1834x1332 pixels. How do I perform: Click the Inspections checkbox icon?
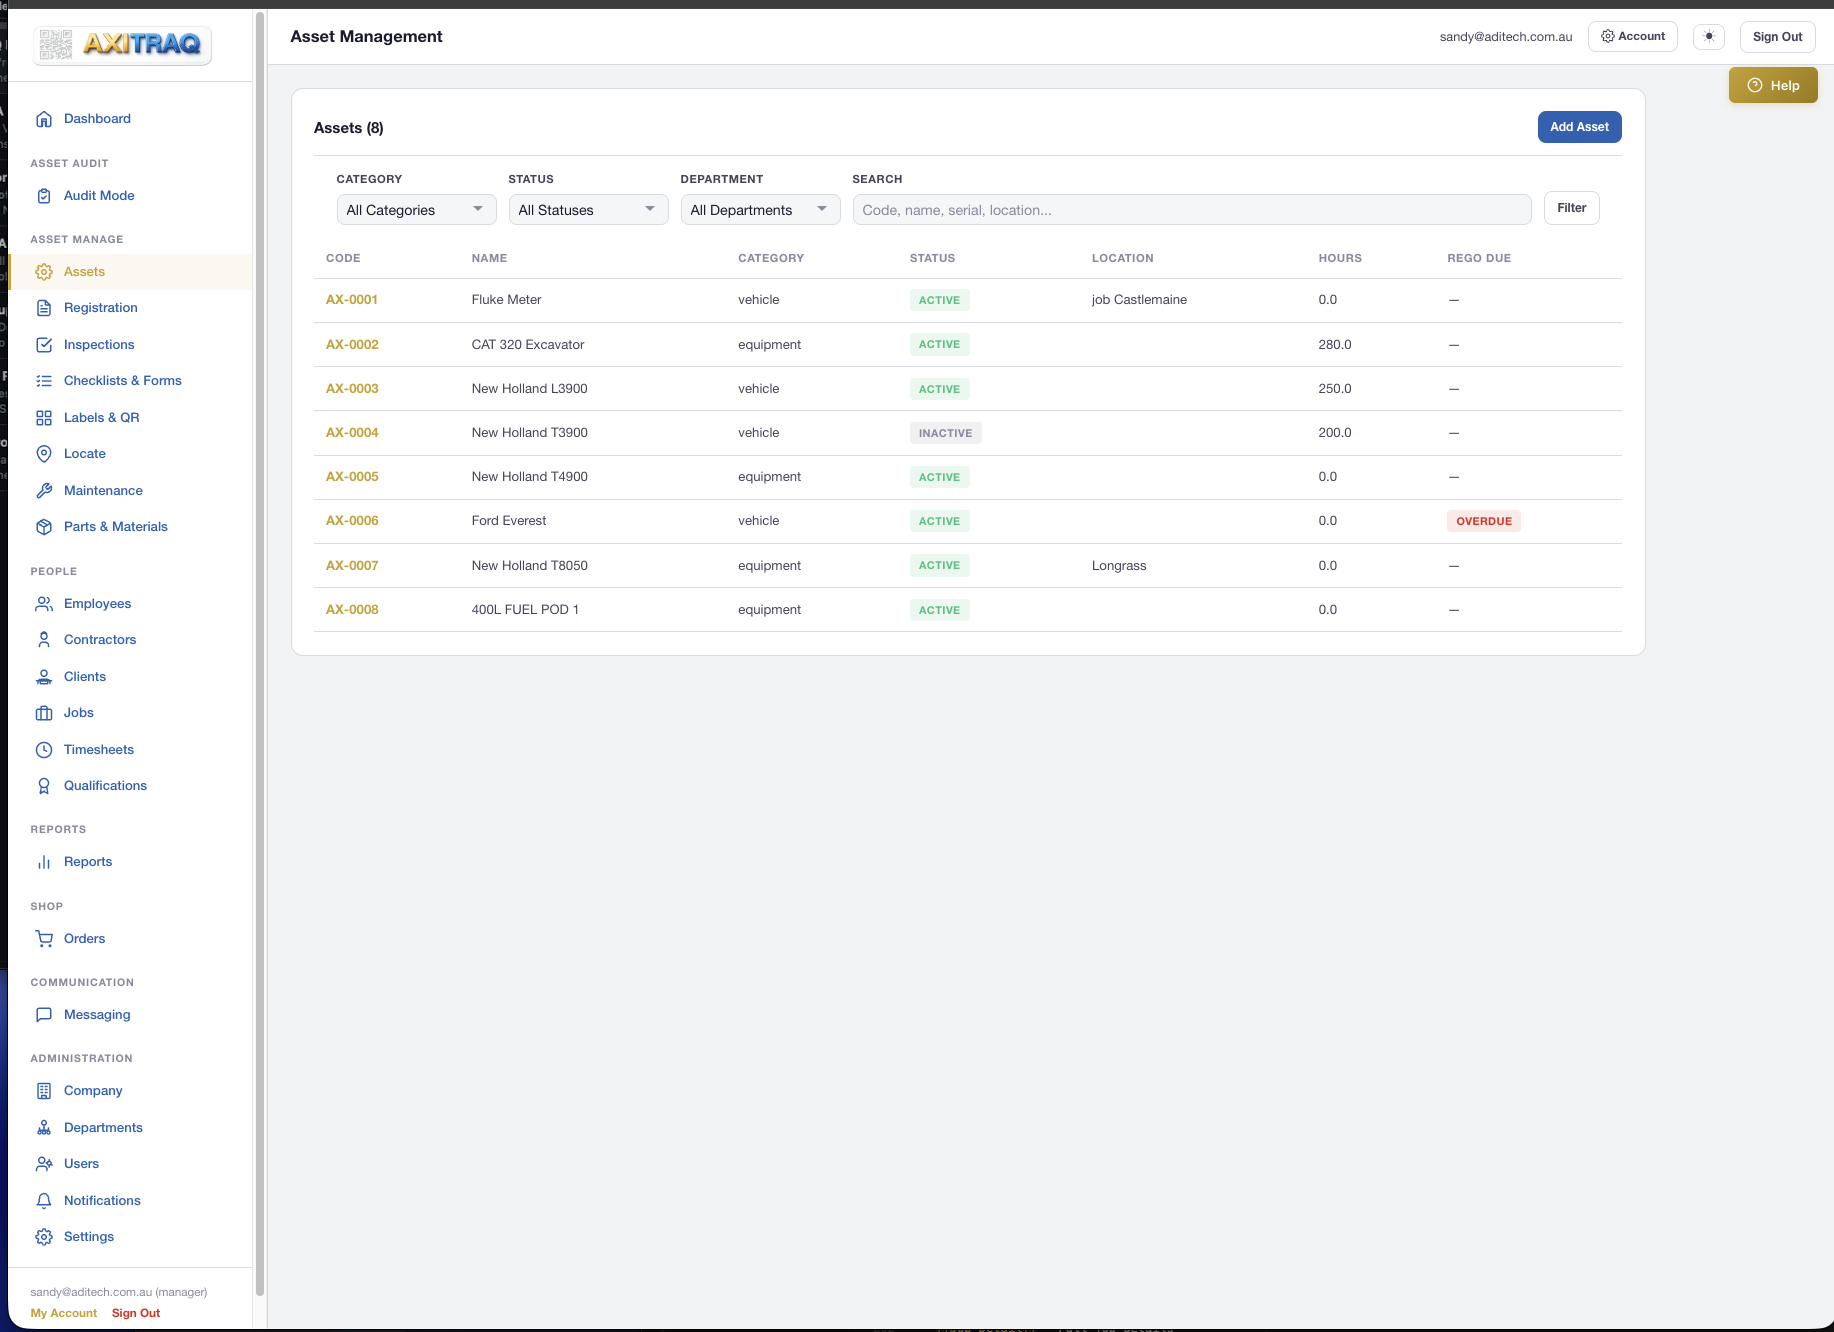pos(44,345)
